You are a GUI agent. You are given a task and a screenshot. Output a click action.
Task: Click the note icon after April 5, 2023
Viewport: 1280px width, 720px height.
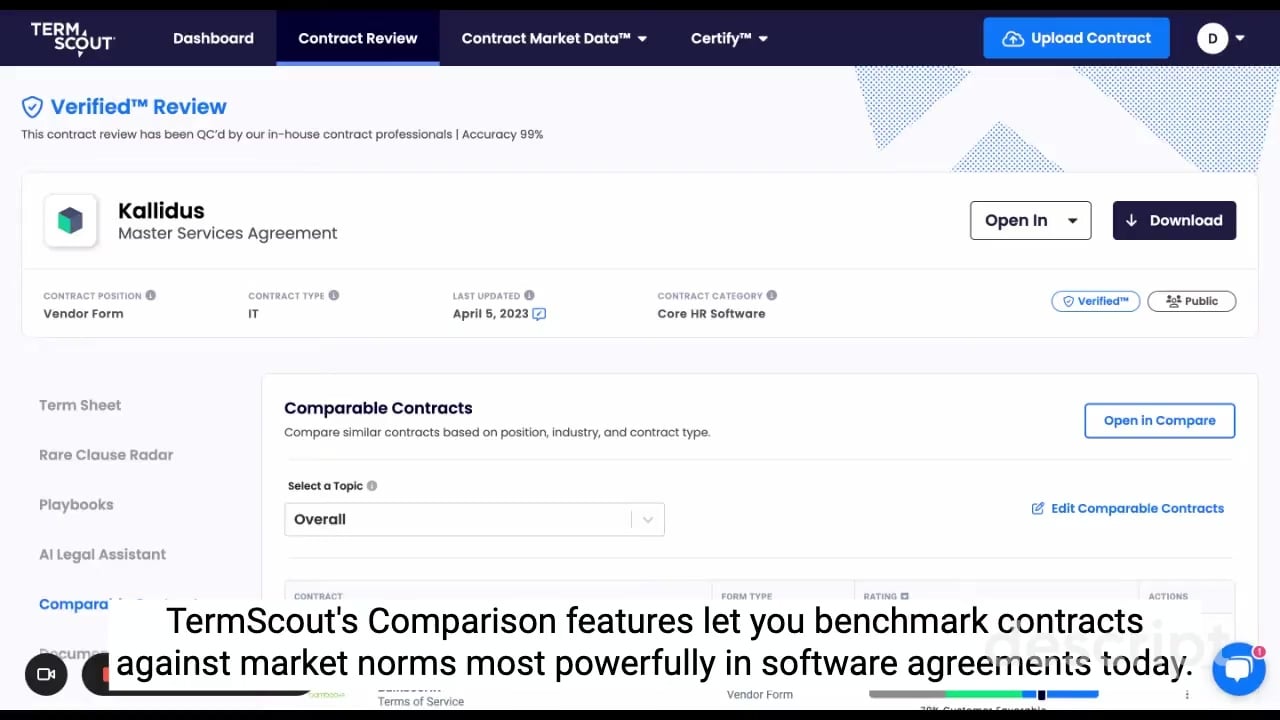tap(539, 314)
